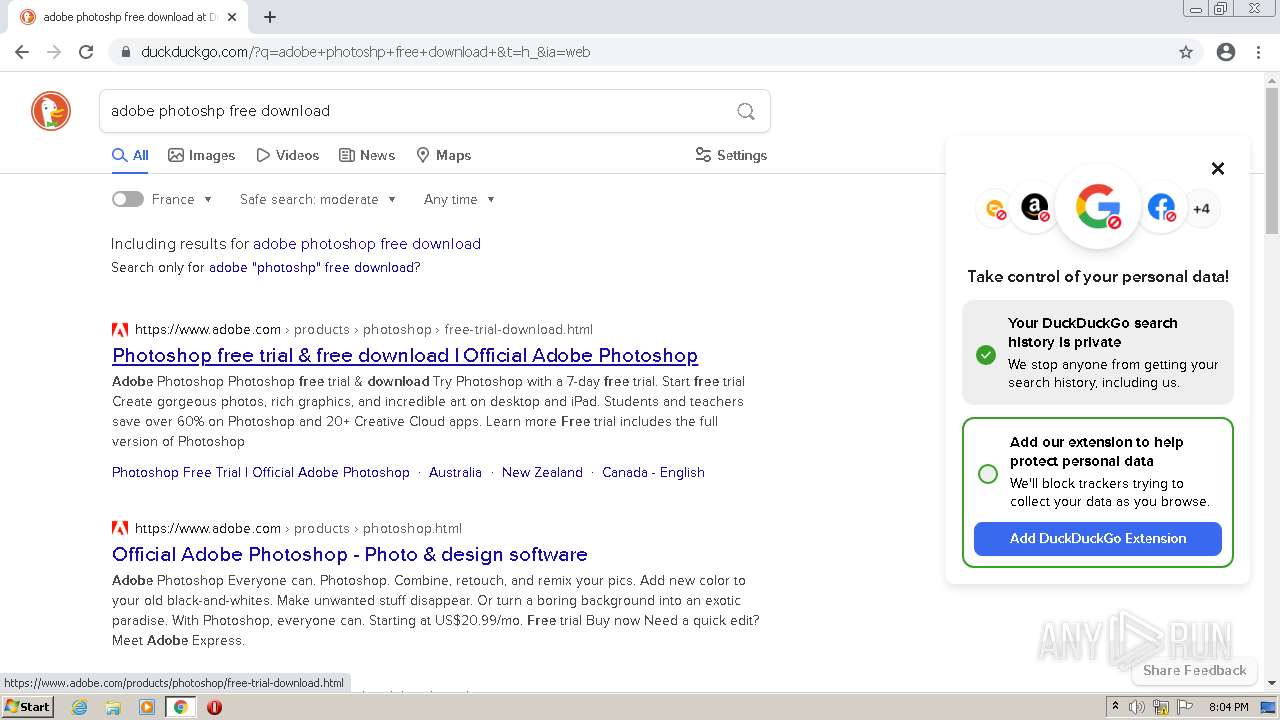Image resolution: width=1280 pixels, height=720 pixels.
Task: Switch to the Maps tab
Action: tap(444, 155)
